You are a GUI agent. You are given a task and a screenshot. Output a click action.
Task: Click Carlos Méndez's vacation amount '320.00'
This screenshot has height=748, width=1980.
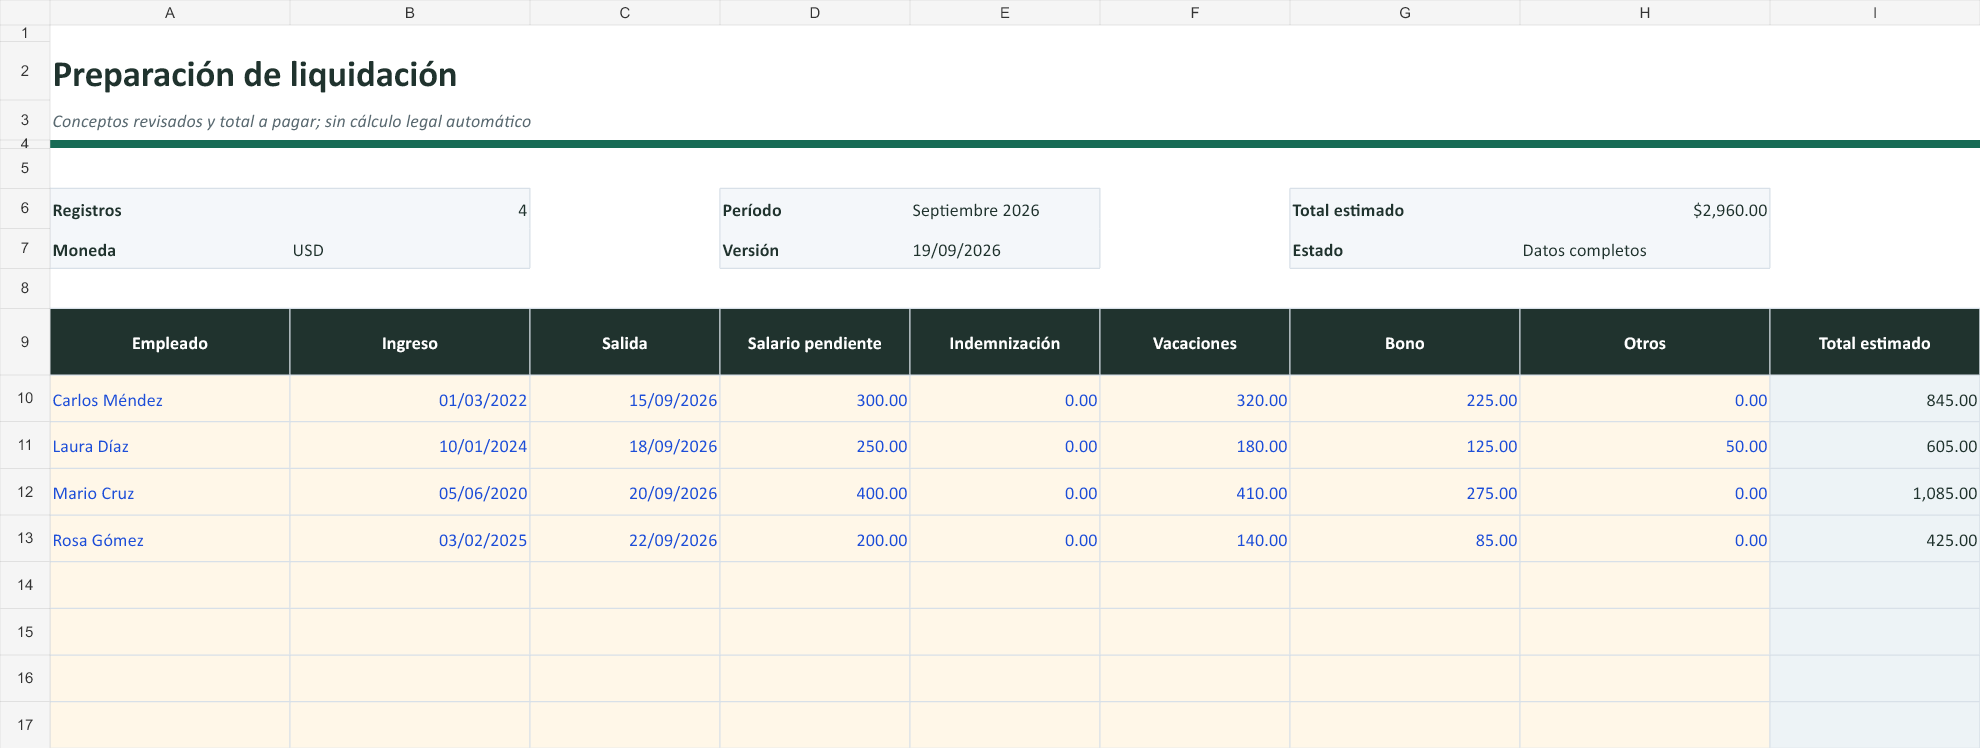coord(1195,399)
